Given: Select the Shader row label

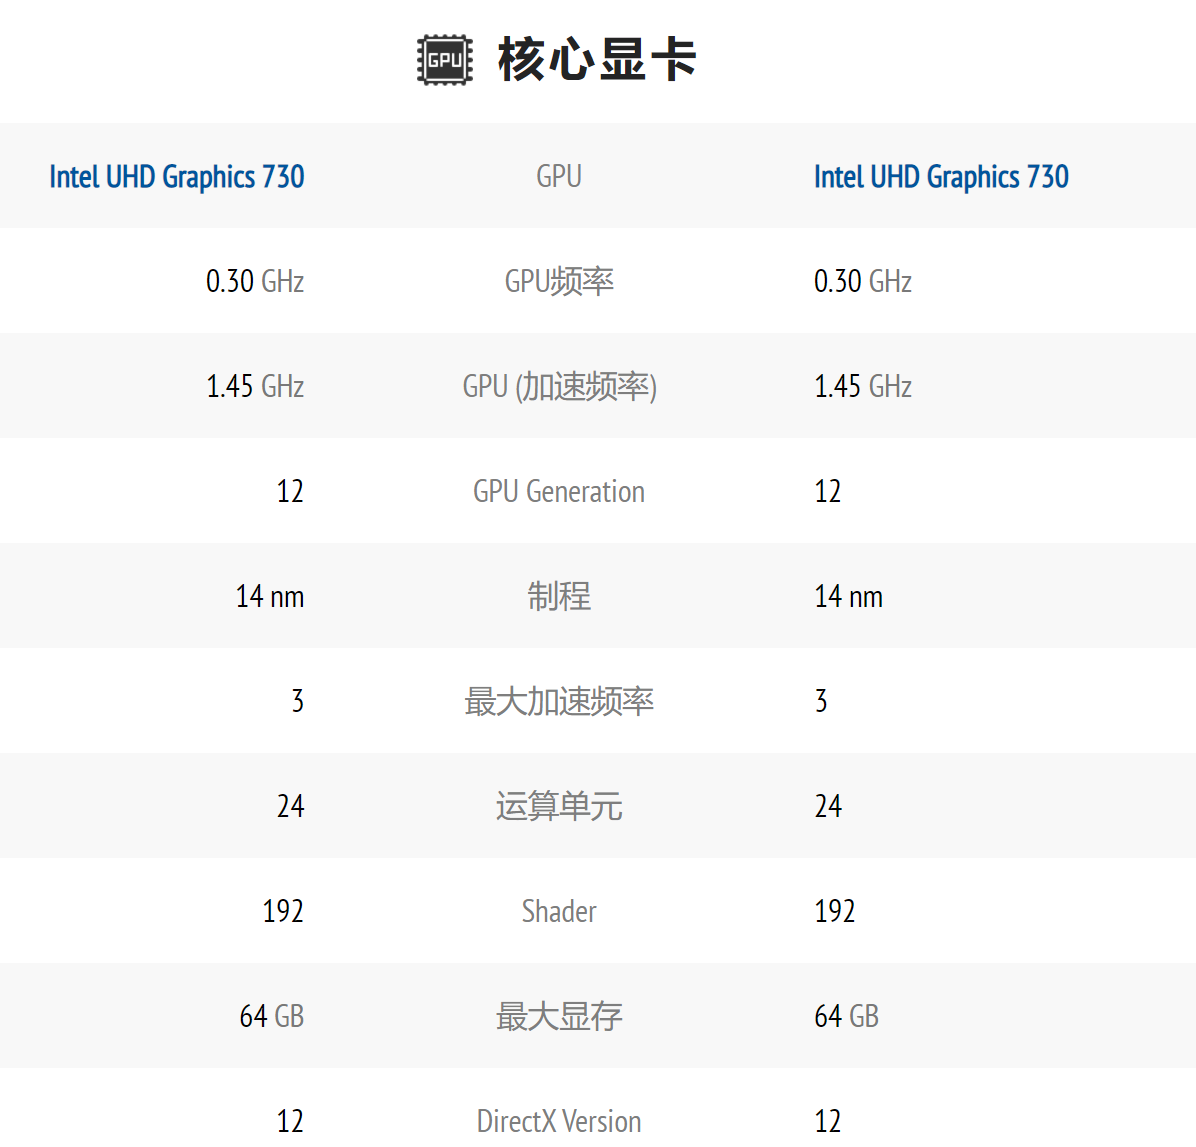Looking at the screenshot, I should 559,911.
